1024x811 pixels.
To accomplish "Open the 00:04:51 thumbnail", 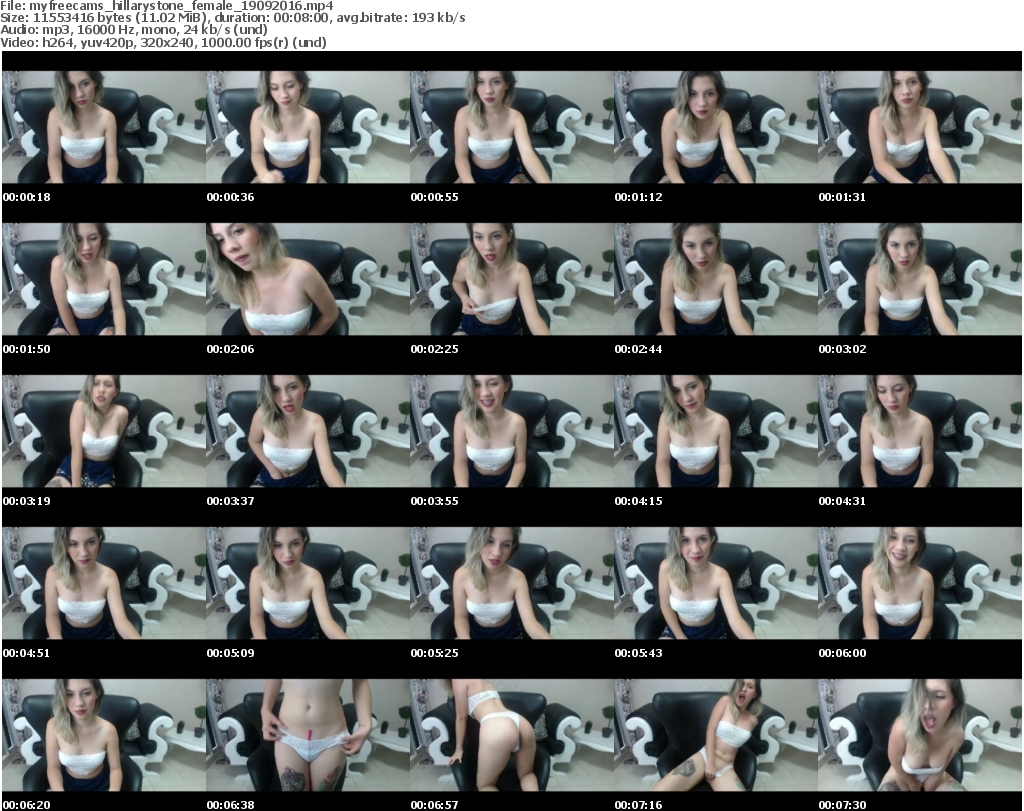I will click(104, 583).
